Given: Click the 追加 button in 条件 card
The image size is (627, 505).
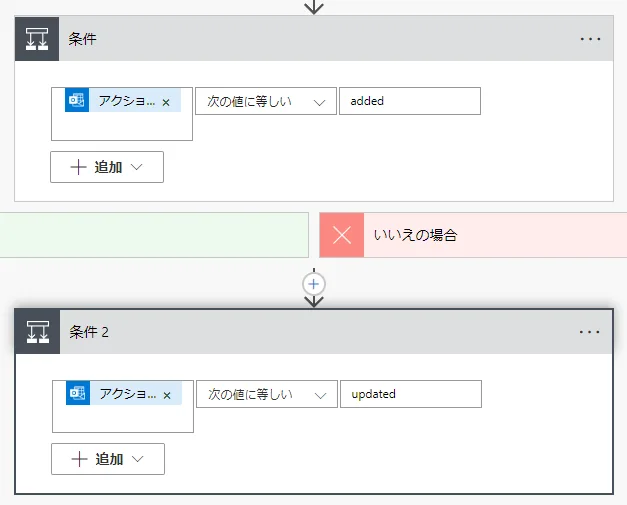Looking at the screenshot, I should pyautogui.click(x=107, y=167).
